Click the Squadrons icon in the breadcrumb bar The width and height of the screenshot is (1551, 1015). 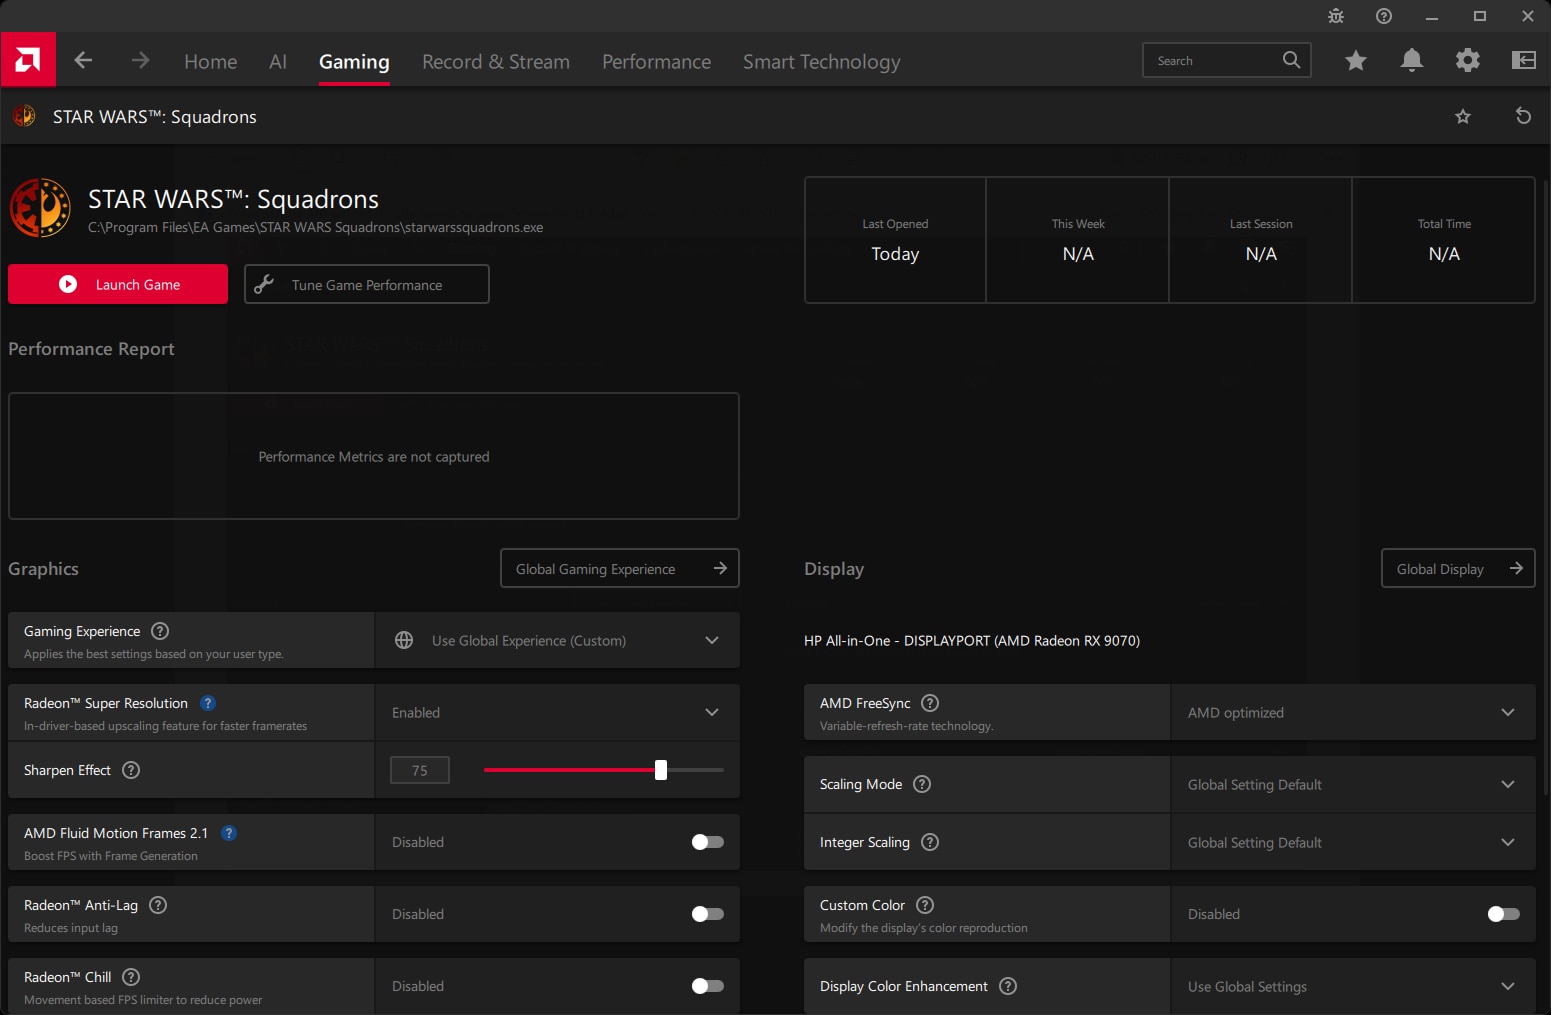click(x=24, y=116)
